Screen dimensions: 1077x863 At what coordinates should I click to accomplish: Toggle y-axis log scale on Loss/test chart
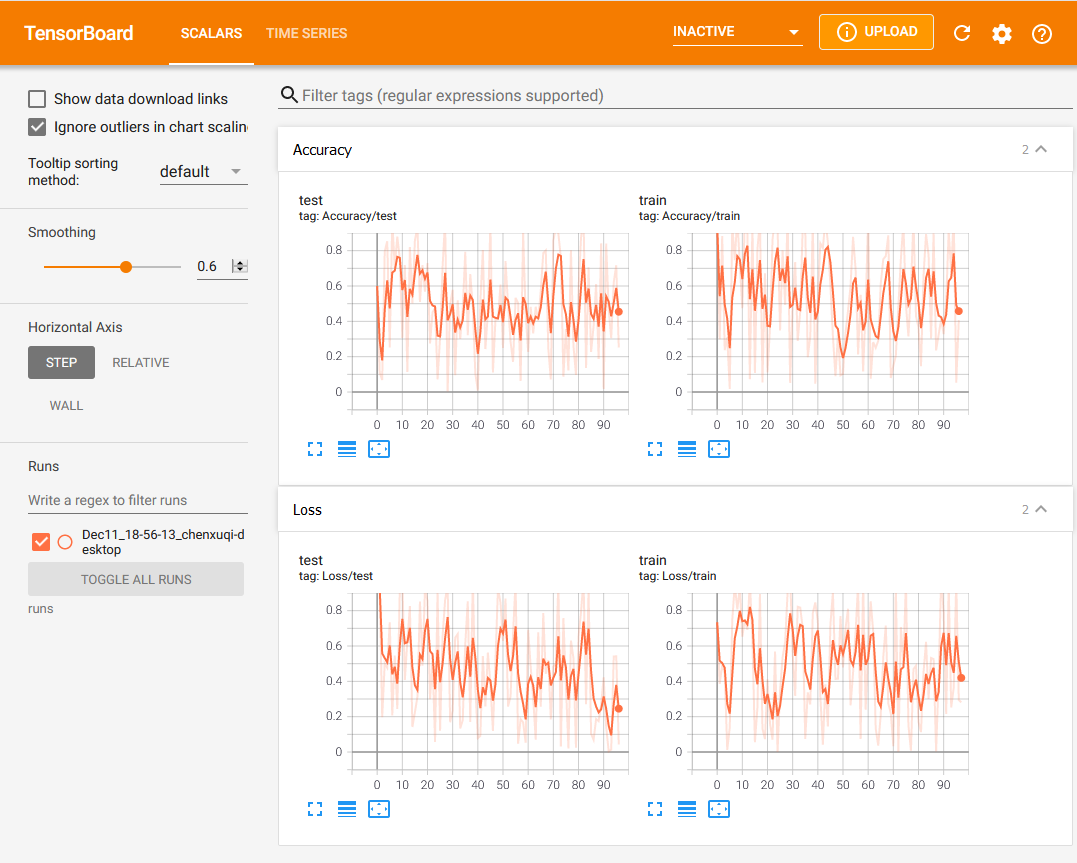pos(347,809)
